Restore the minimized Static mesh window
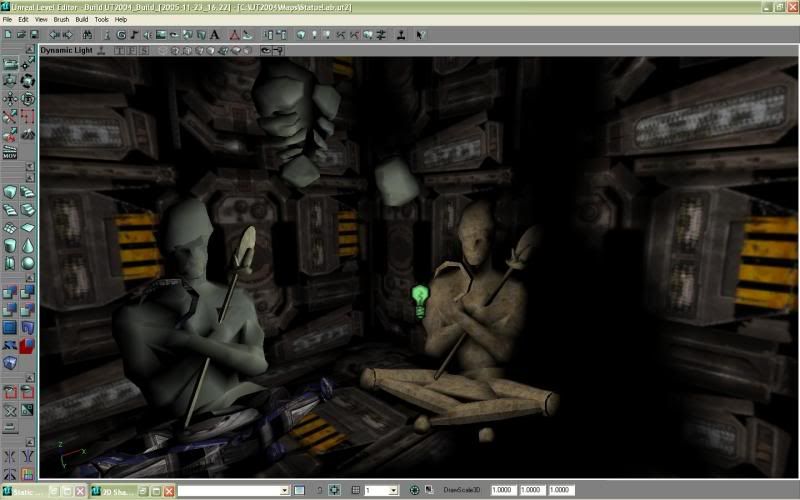800x500 pixels. 54,491
